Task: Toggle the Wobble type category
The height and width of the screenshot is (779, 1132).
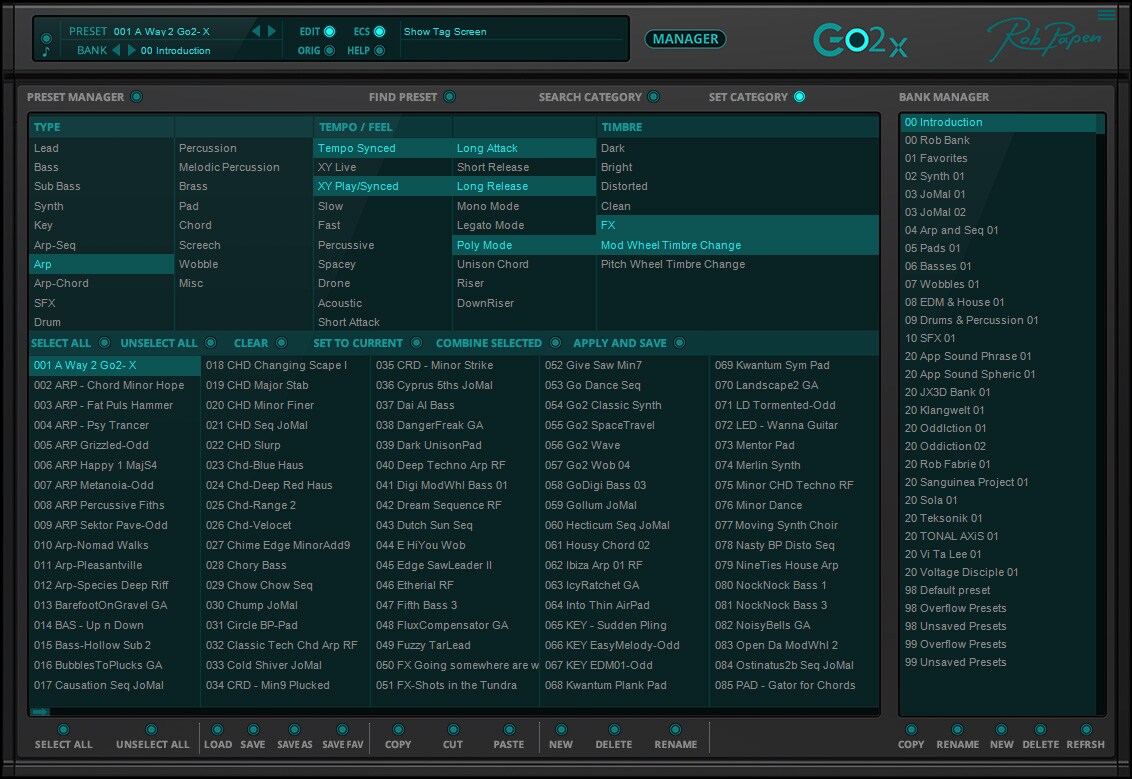Action: 244,264
